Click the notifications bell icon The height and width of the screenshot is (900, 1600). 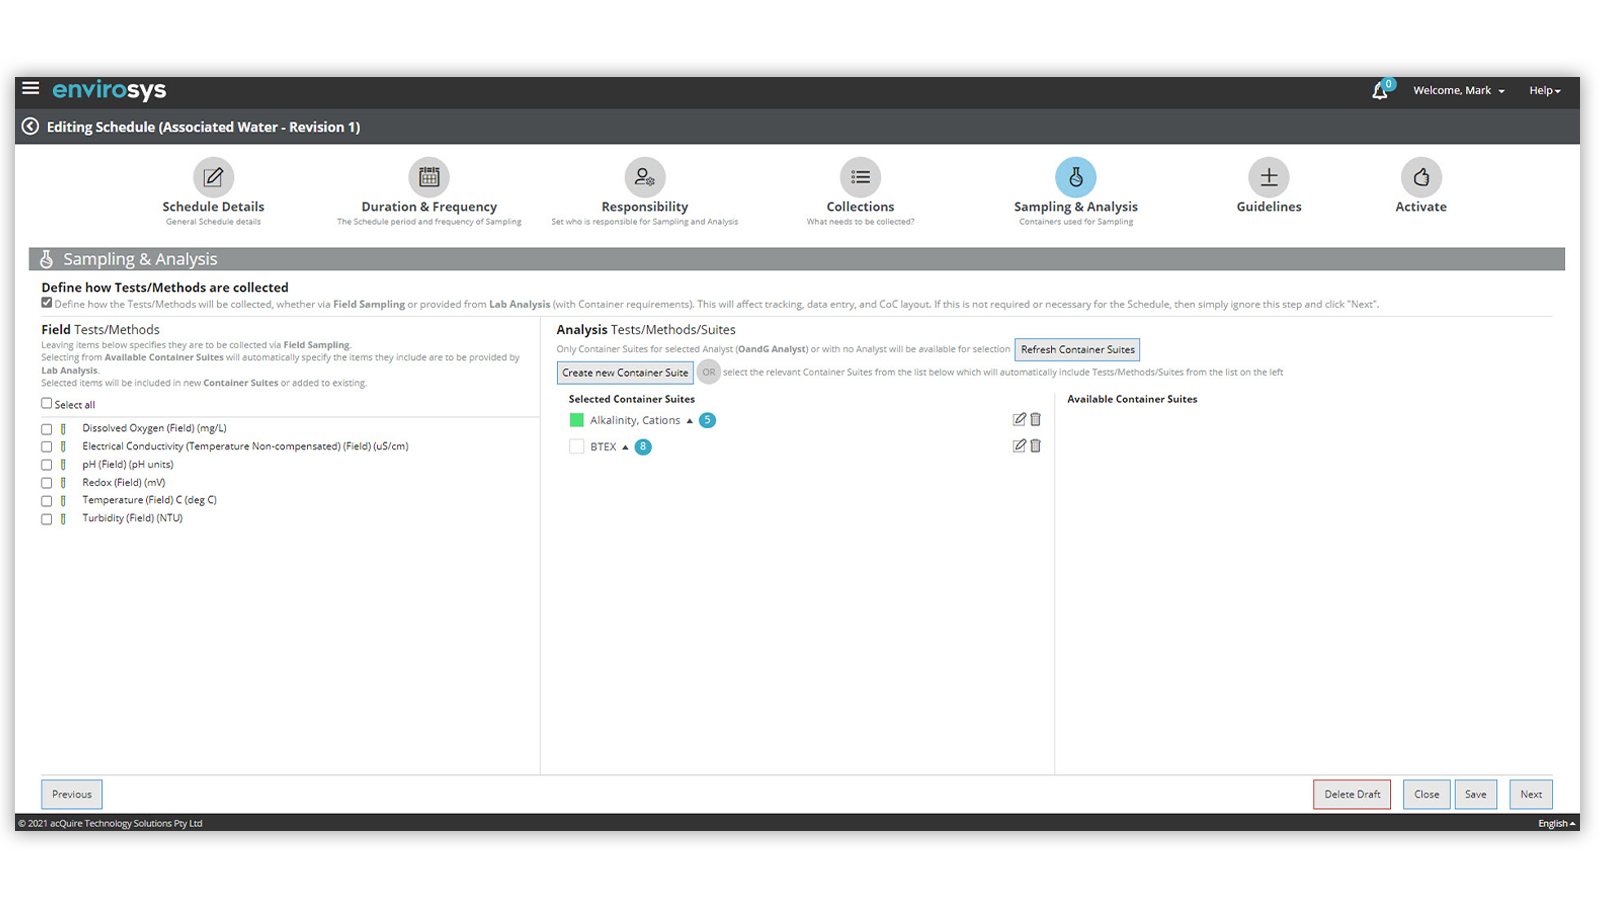click(x=1380, y=91)
